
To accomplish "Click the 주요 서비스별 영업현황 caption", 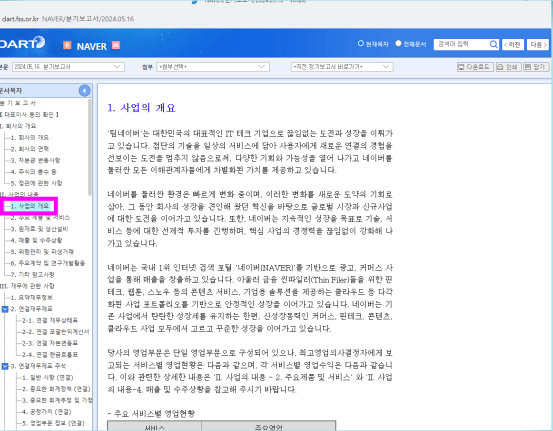I will coord(151,414).
